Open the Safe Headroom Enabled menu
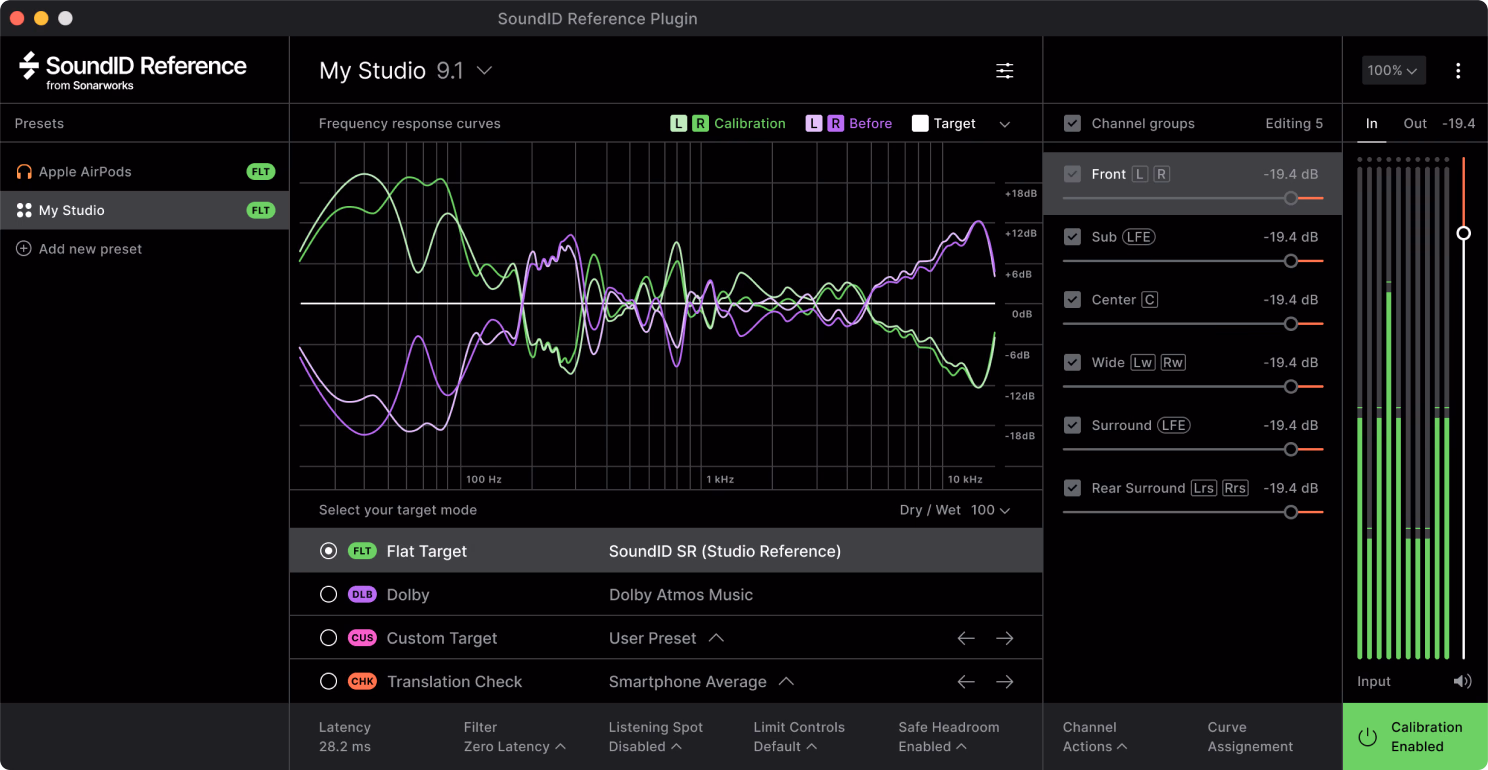Viewport: 1488px width, 770px height. tap(948, 737)
